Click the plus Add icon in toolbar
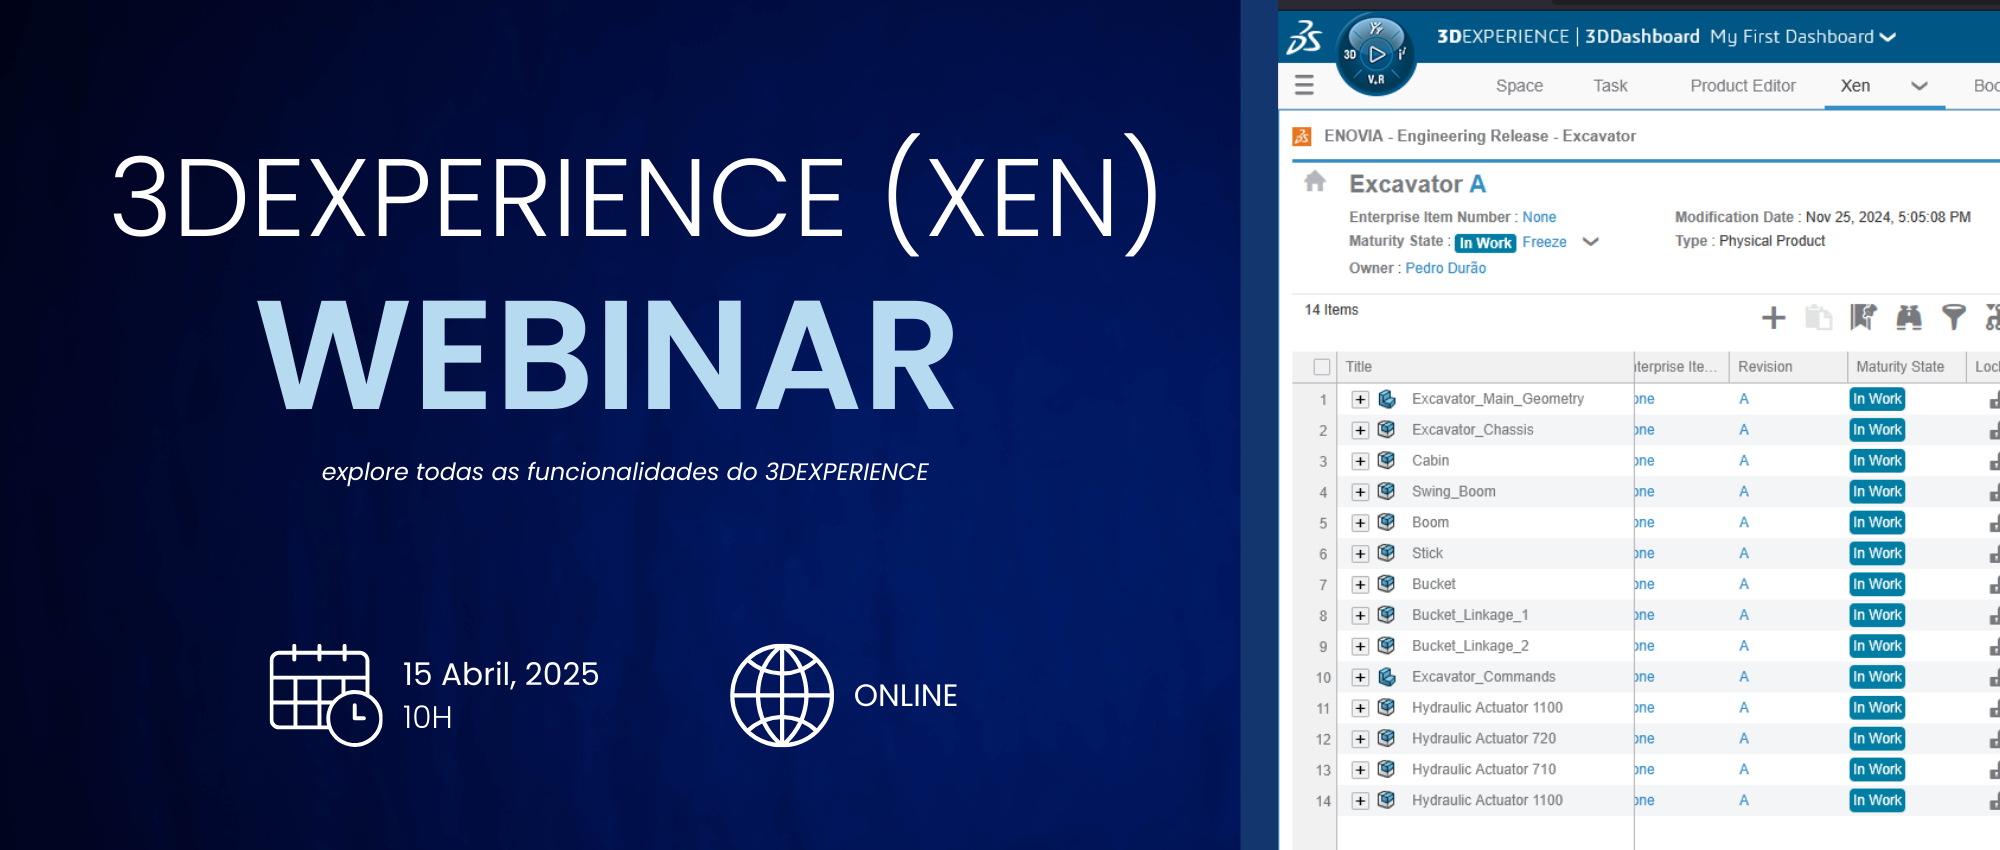 click(1773, 318)
